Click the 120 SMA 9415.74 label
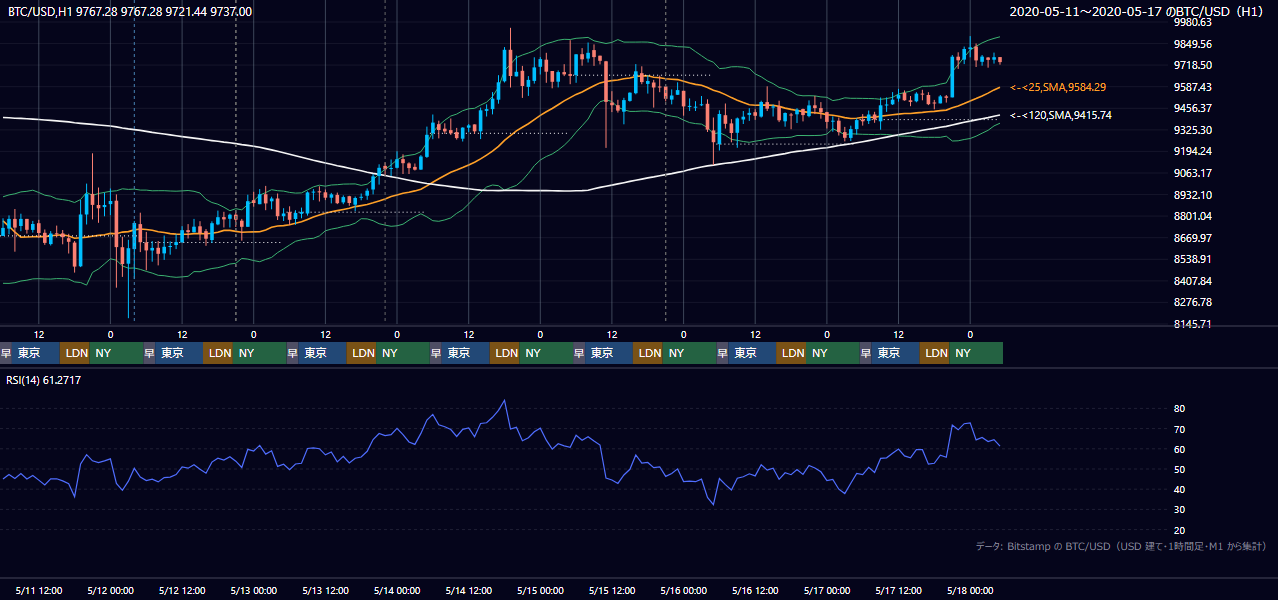 pos(1061,115)
